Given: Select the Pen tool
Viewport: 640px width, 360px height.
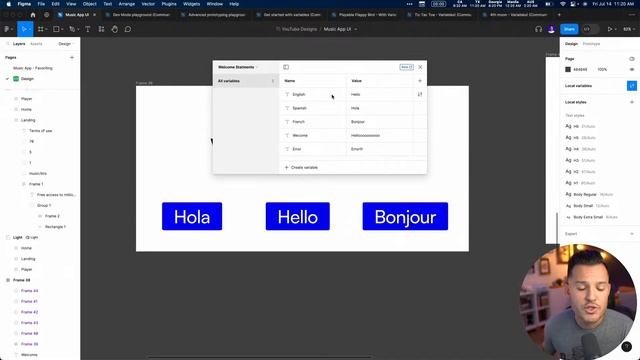Looking at the screenshot, I should (x=72, y=29).
